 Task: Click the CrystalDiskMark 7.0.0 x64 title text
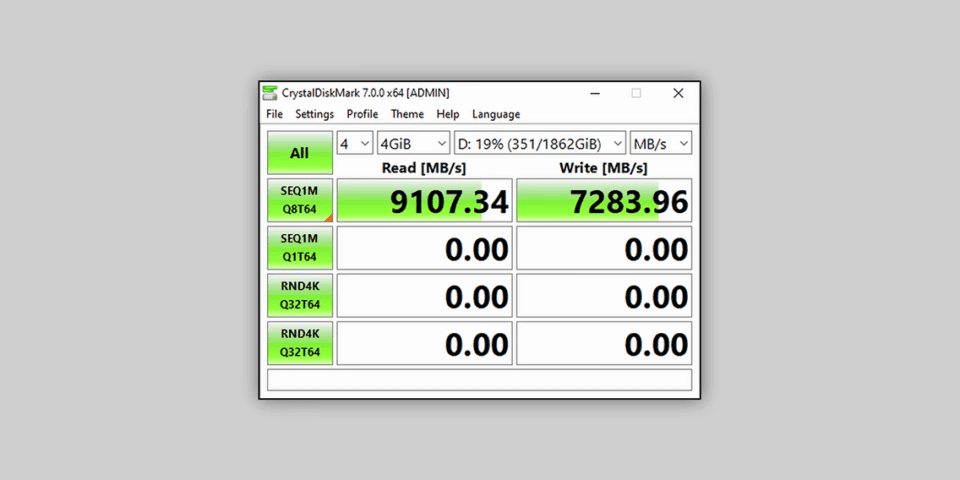point(366,93)
